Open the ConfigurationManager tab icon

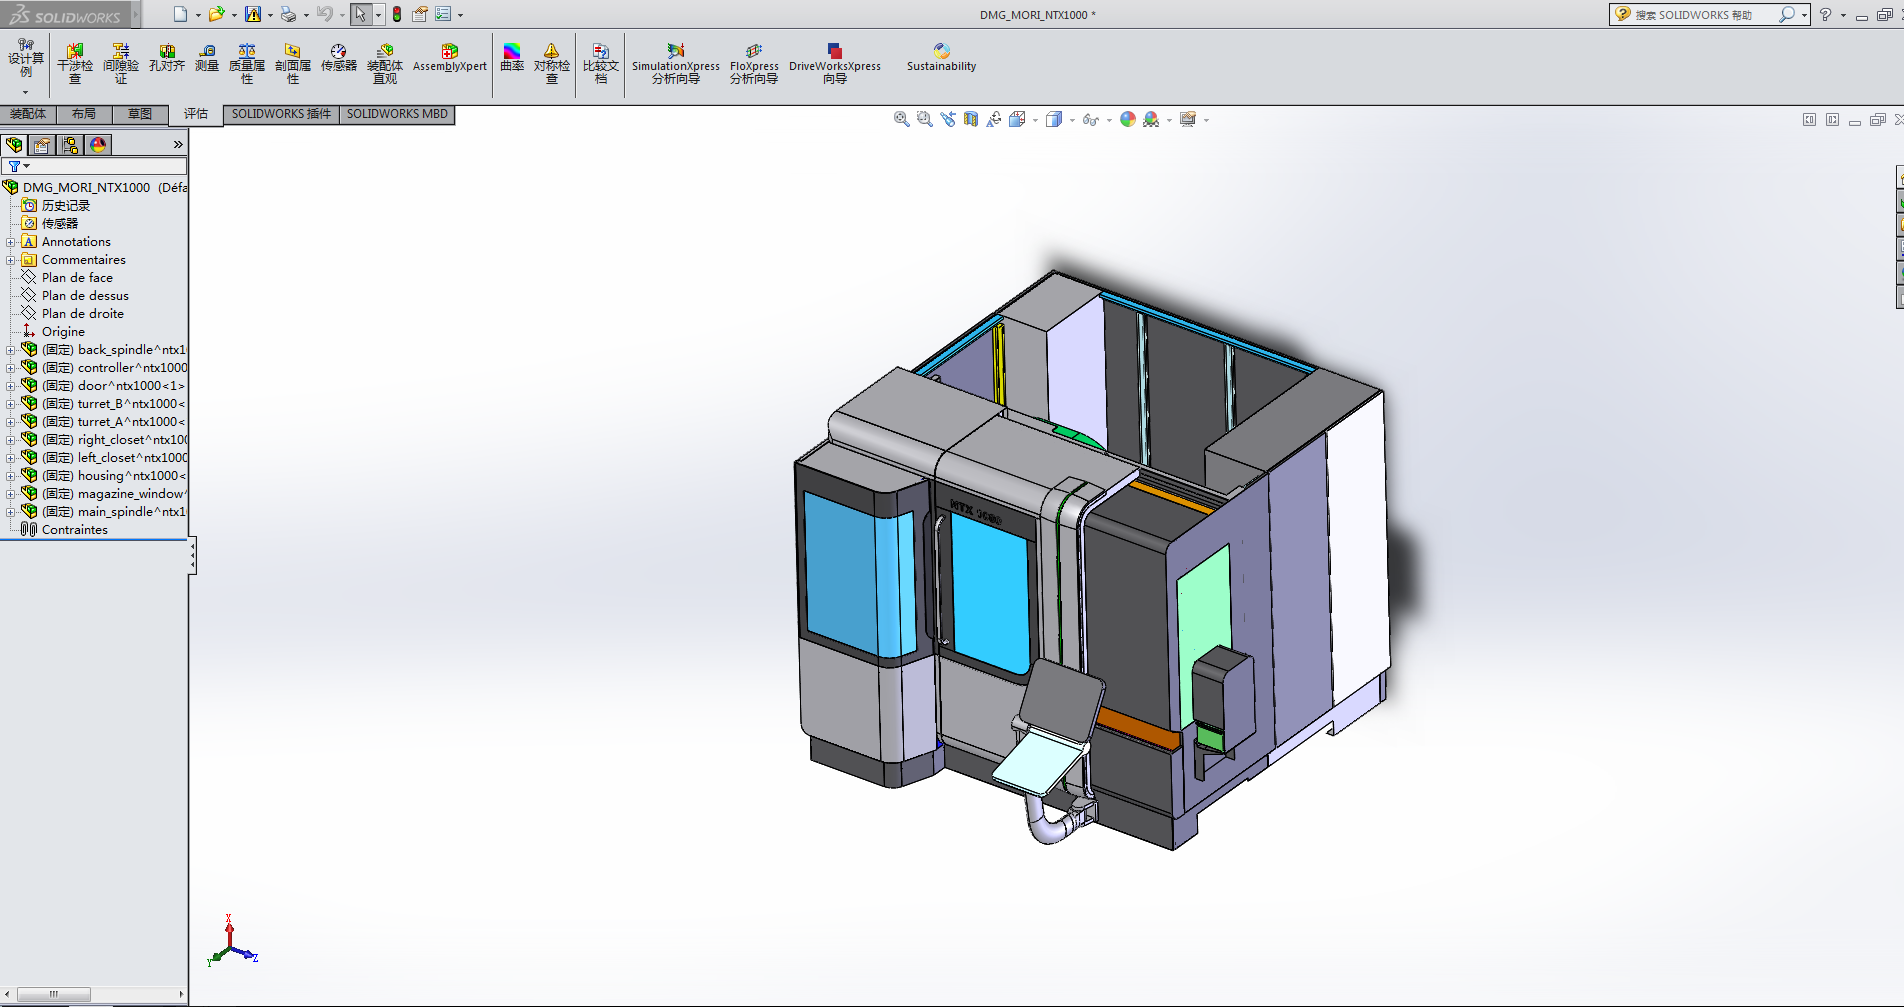coord(70,145)
